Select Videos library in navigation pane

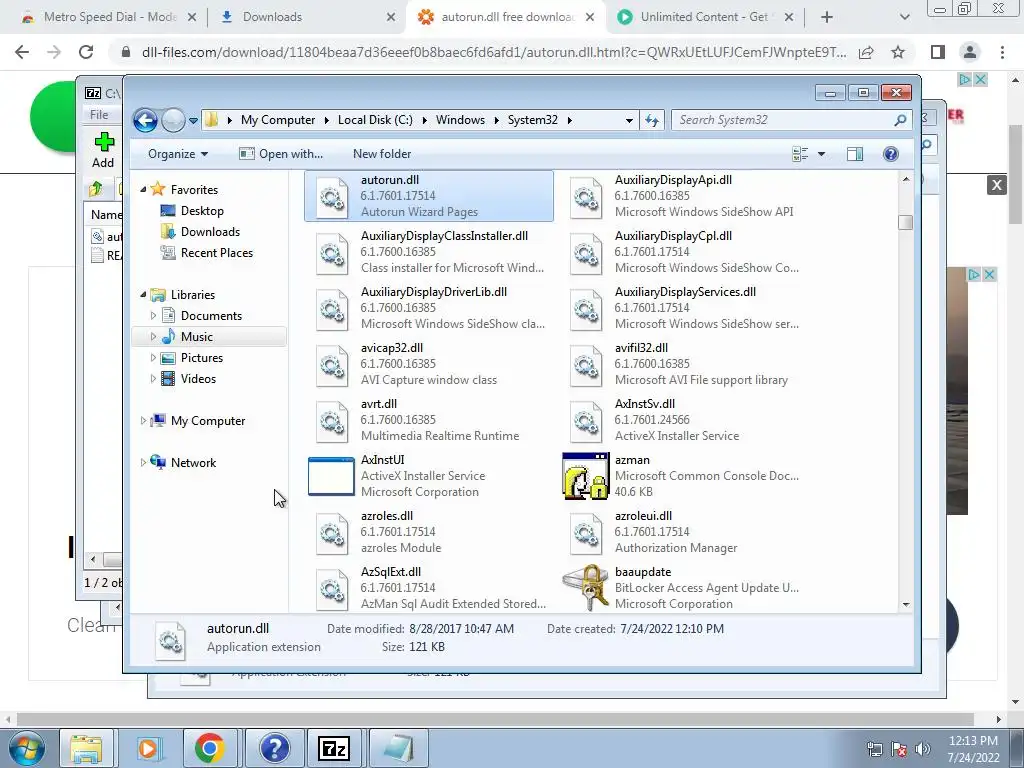[198, 379]
